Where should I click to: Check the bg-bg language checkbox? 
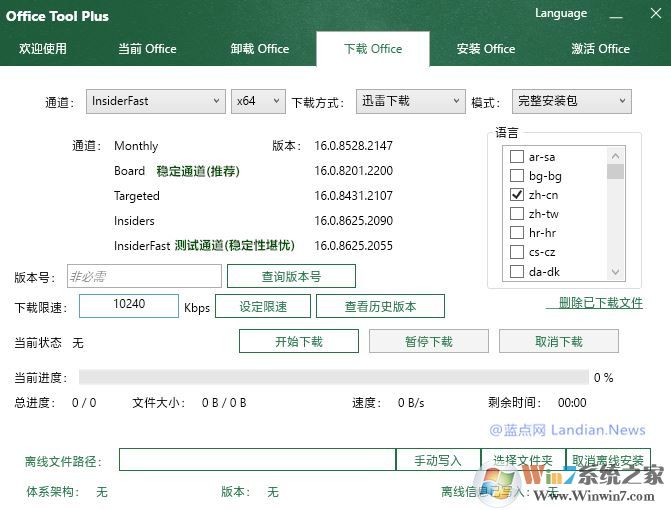tap(517, 175)
